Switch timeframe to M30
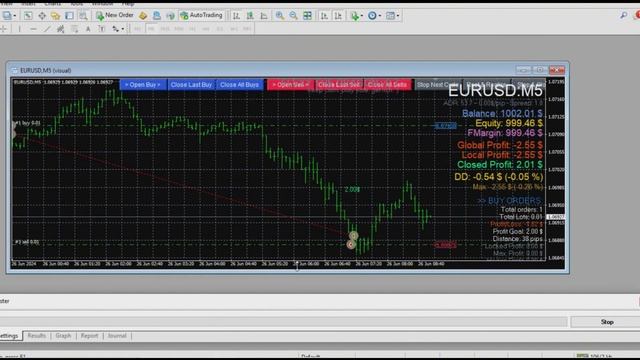This screenshot has height=360, width=640. click(x=178, y=29)
